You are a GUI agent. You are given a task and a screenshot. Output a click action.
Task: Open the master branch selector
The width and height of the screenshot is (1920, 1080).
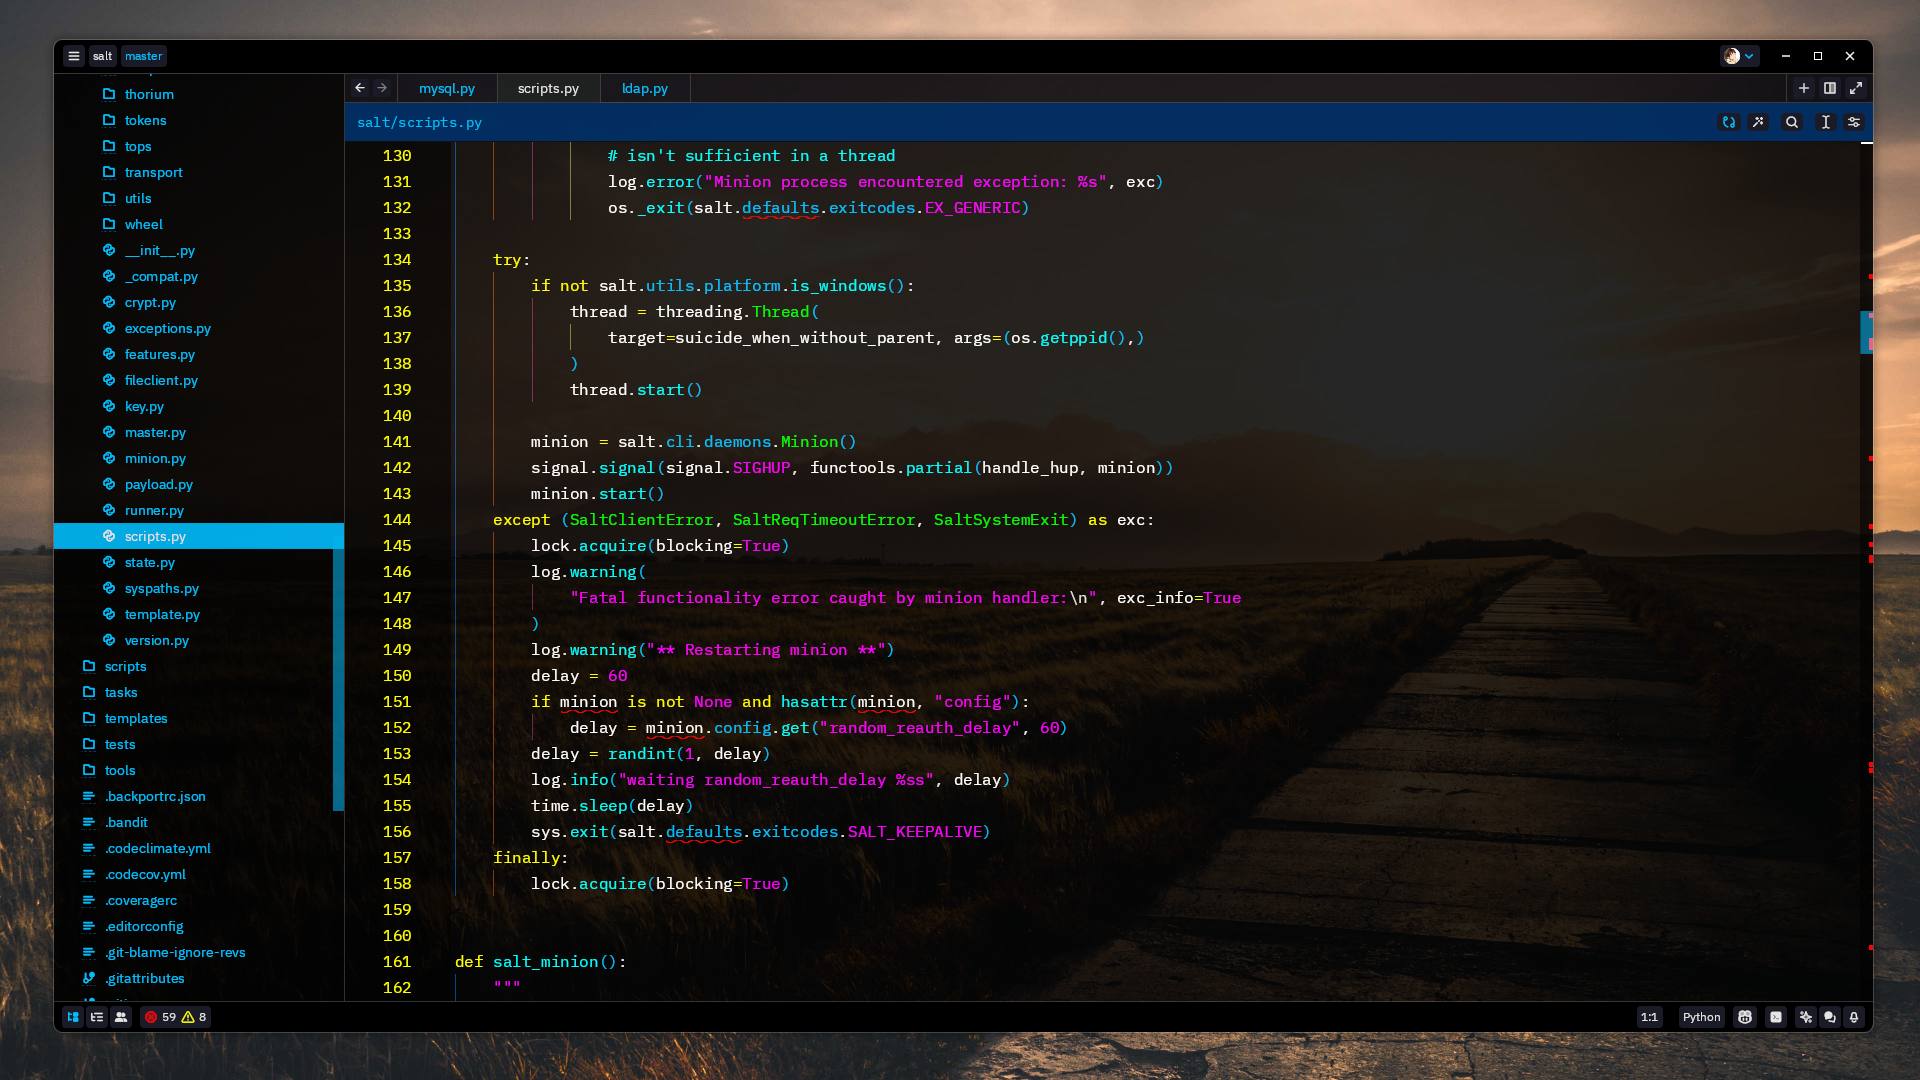click(144, 56)
